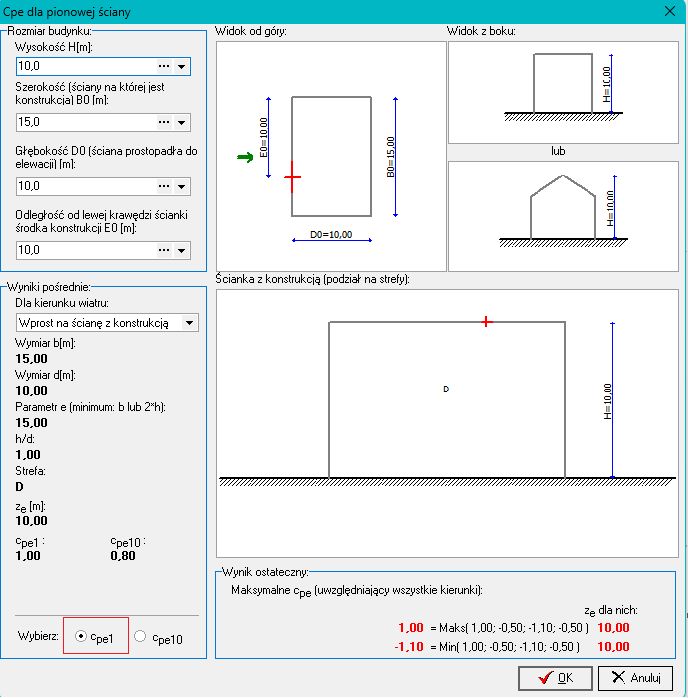Close the Cpe dla pionowej ściany dialog
This screenshot has height=698, width=688.
[668, 12]
